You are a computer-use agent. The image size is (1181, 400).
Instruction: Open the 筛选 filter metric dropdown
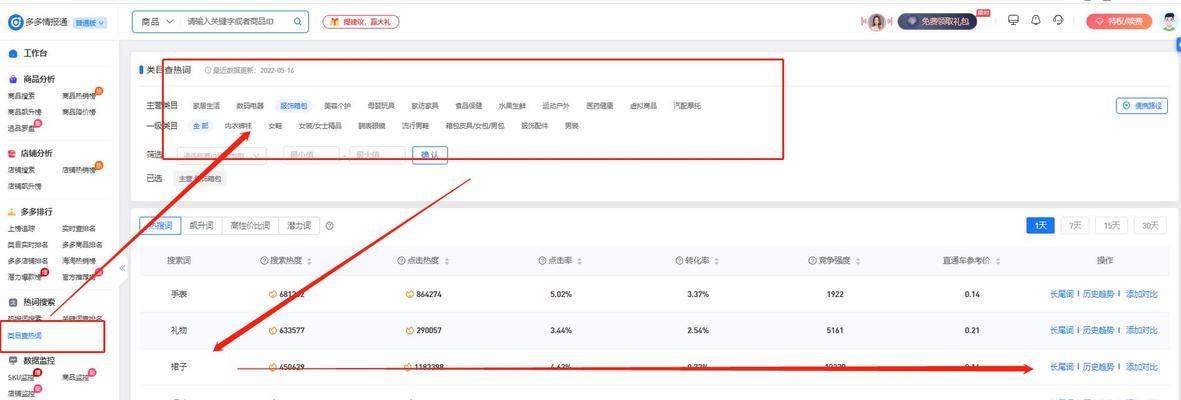[221, 155]
